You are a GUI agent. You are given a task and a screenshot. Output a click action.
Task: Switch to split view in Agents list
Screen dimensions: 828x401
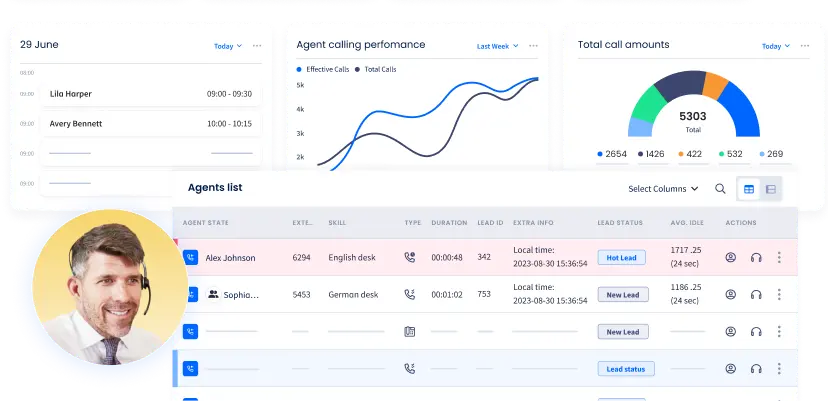point(771,189)
